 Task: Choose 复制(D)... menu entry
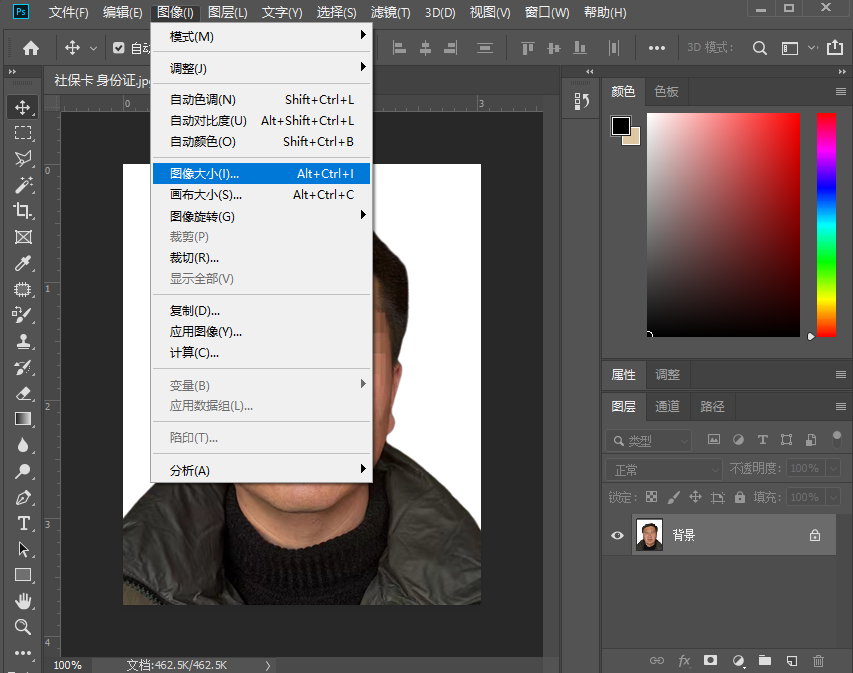pyautogui.click(x=262, y=311)
